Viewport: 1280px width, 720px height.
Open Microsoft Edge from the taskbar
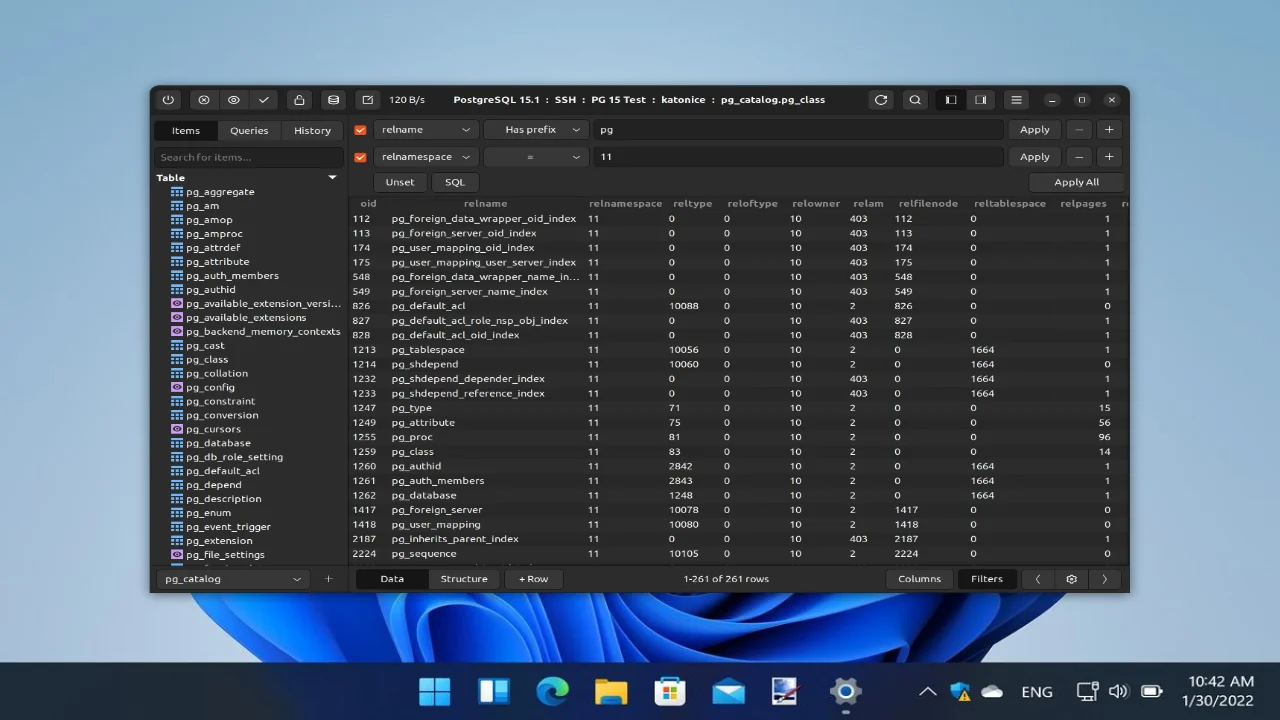552,691
